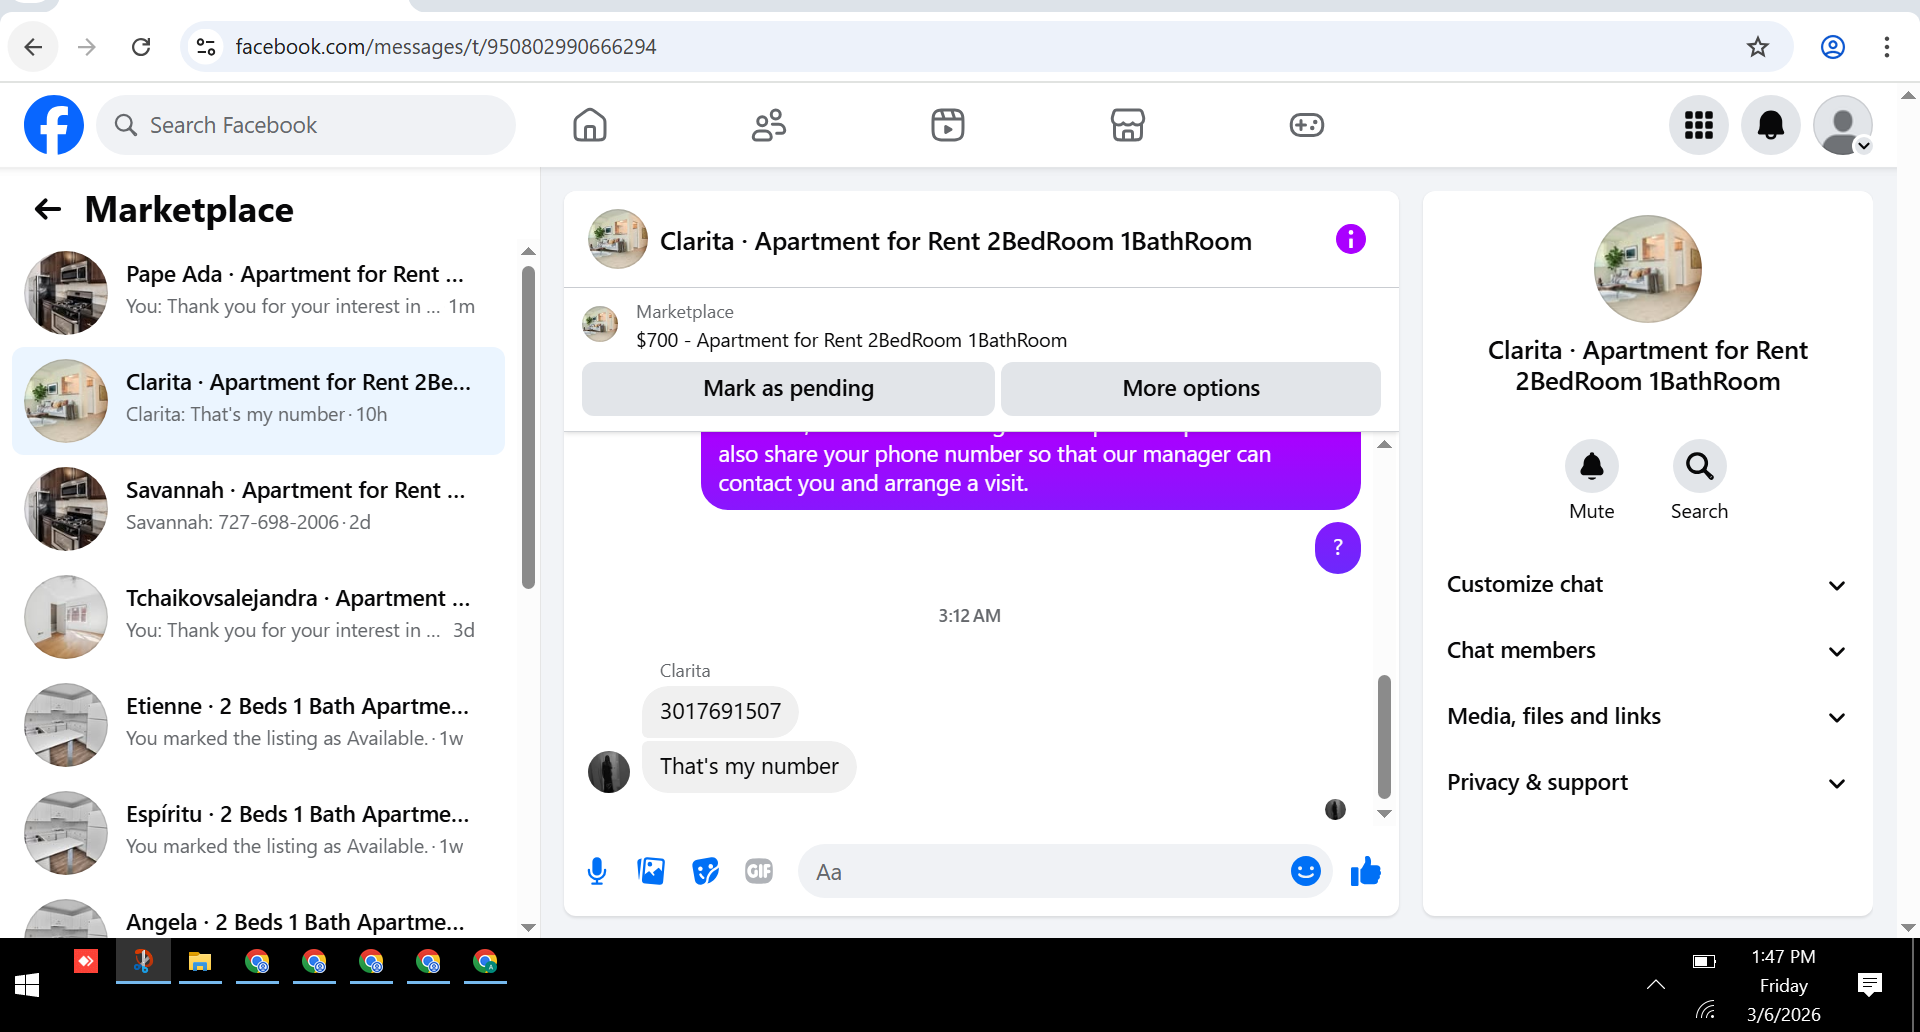
Task: Click Mark as pending button
Action: point(788,388)
